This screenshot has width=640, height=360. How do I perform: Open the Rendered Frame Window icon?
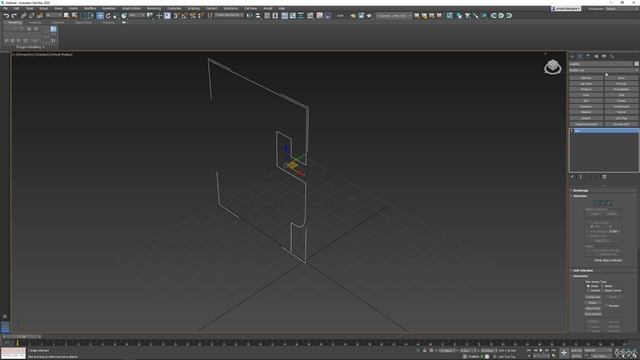click(x=361, y=16)
